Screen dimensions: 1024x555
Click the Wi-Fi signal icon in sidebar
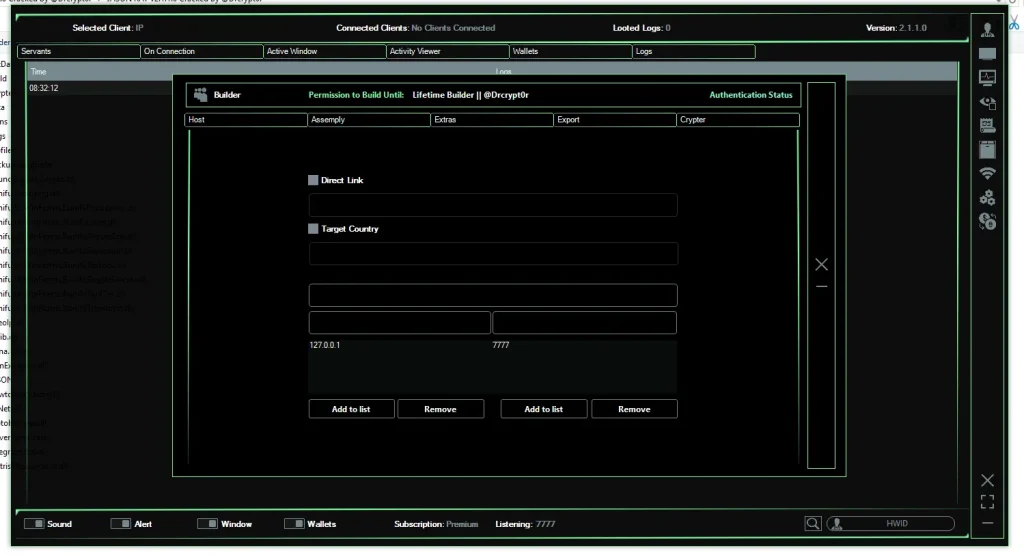pyautogui.click(x=988, y=173)
